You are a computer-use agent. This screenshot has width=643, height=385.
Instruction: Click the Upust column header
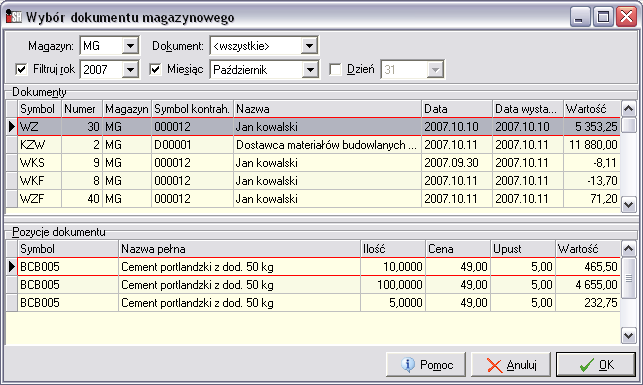tap(523, 249)
